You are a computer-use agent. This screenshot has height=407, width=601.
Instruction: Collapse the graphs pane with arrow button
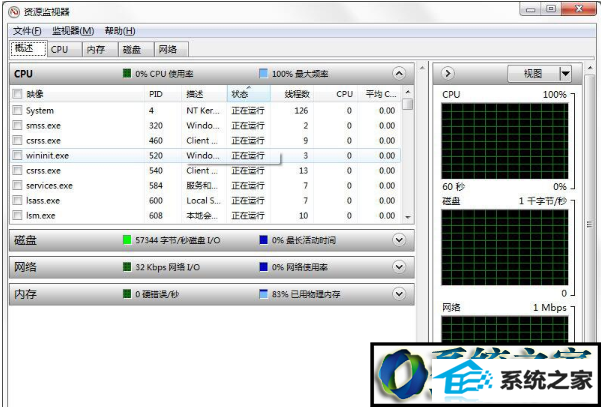coord(448,73)
